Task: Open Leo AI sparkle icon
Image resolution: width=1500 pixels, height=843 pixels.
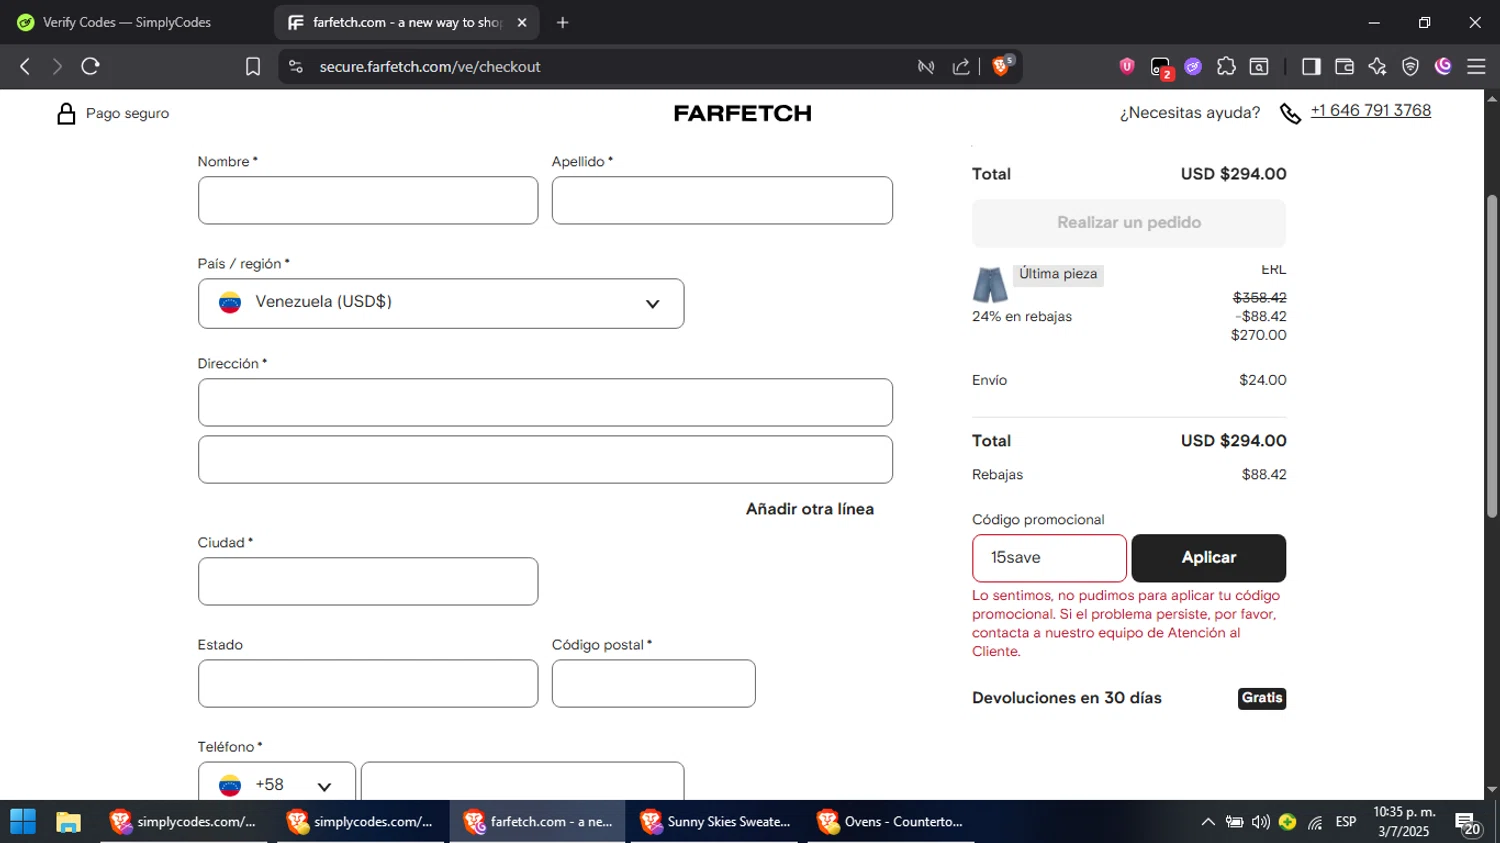Action: [x=1377, y=66]
